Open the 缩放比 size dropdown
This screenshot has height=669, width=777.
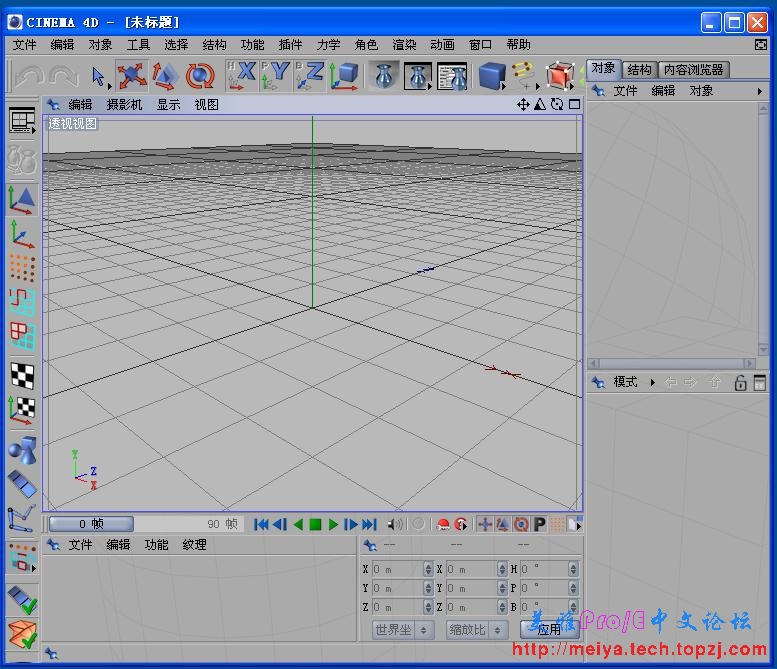coord(476,630)
